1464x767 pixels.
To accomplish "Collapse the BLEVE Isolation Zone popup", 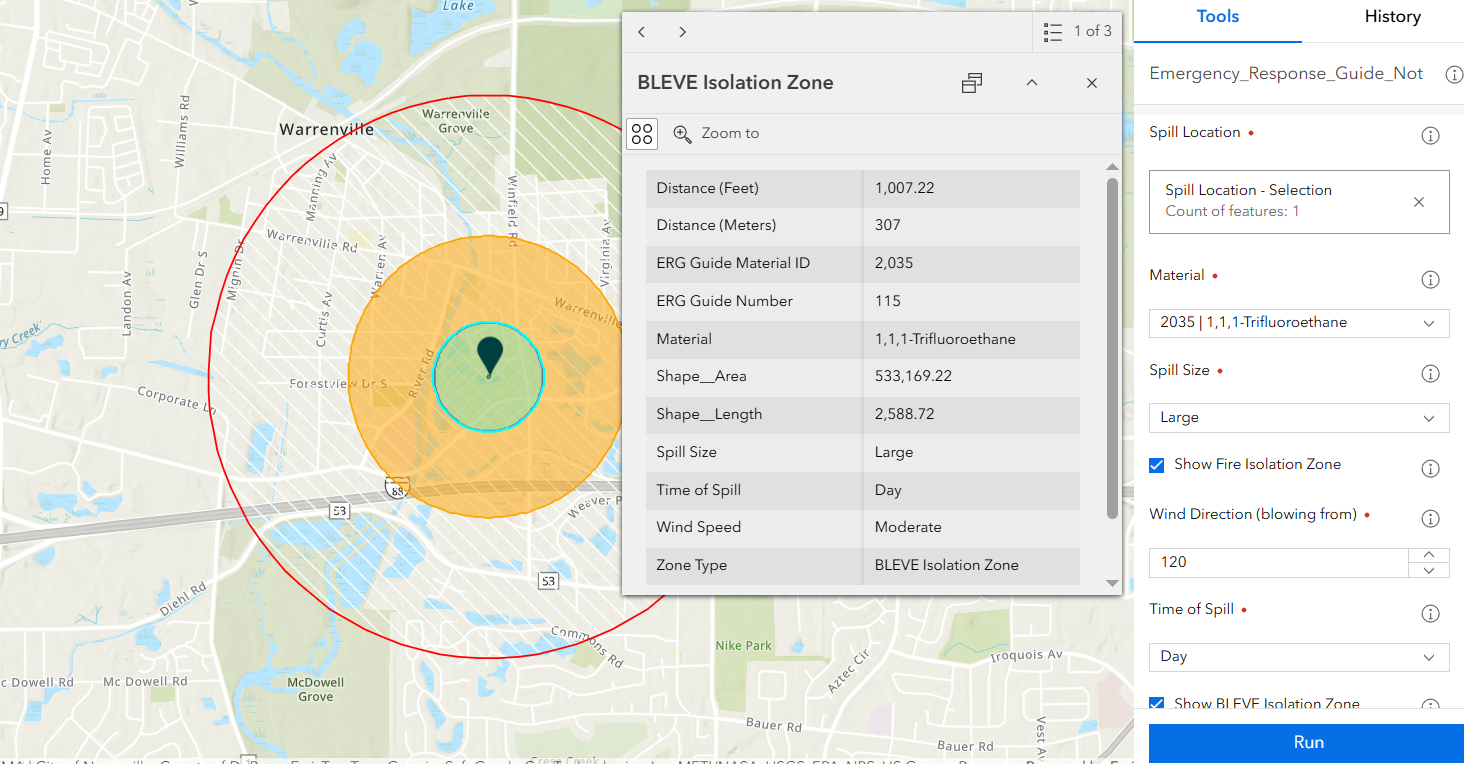I will click(1032, 83).
